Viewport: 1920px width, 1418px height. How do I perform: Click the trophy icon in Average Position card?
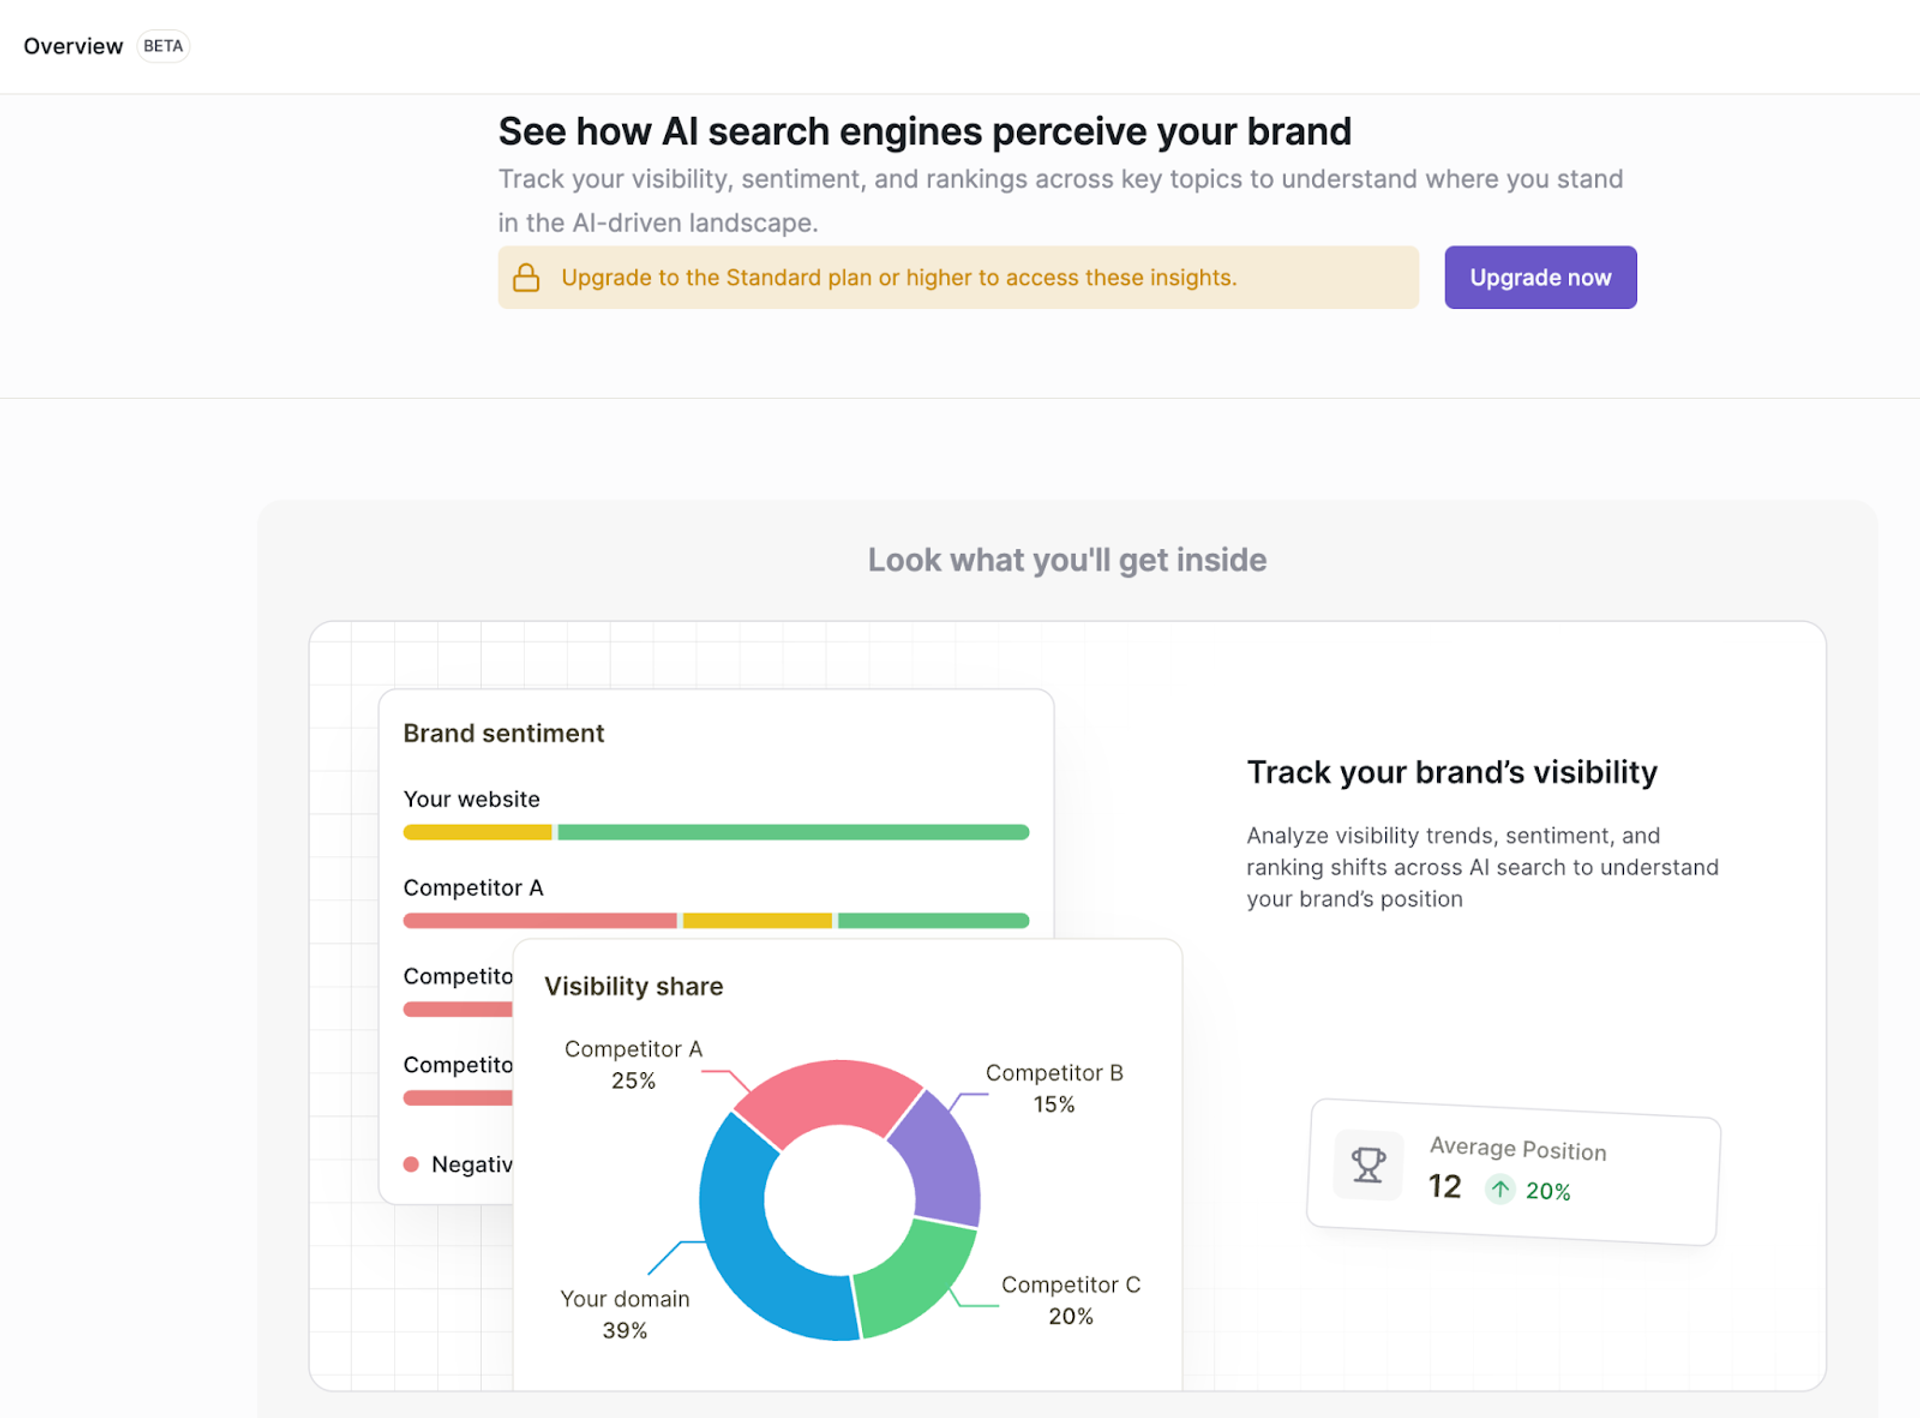1368,1164
